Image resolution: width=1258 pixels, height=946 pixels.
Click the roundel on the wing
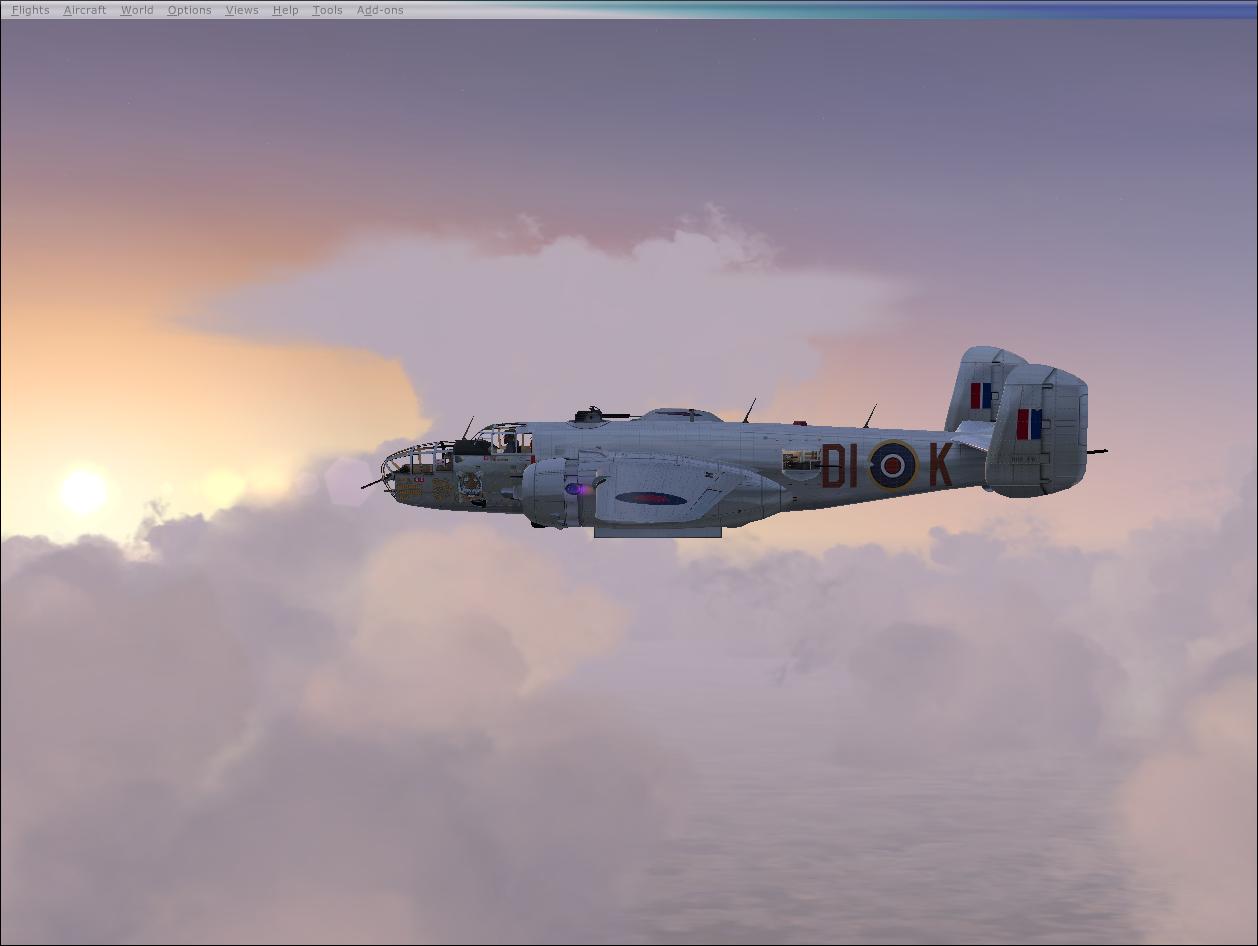pos(650,498)
